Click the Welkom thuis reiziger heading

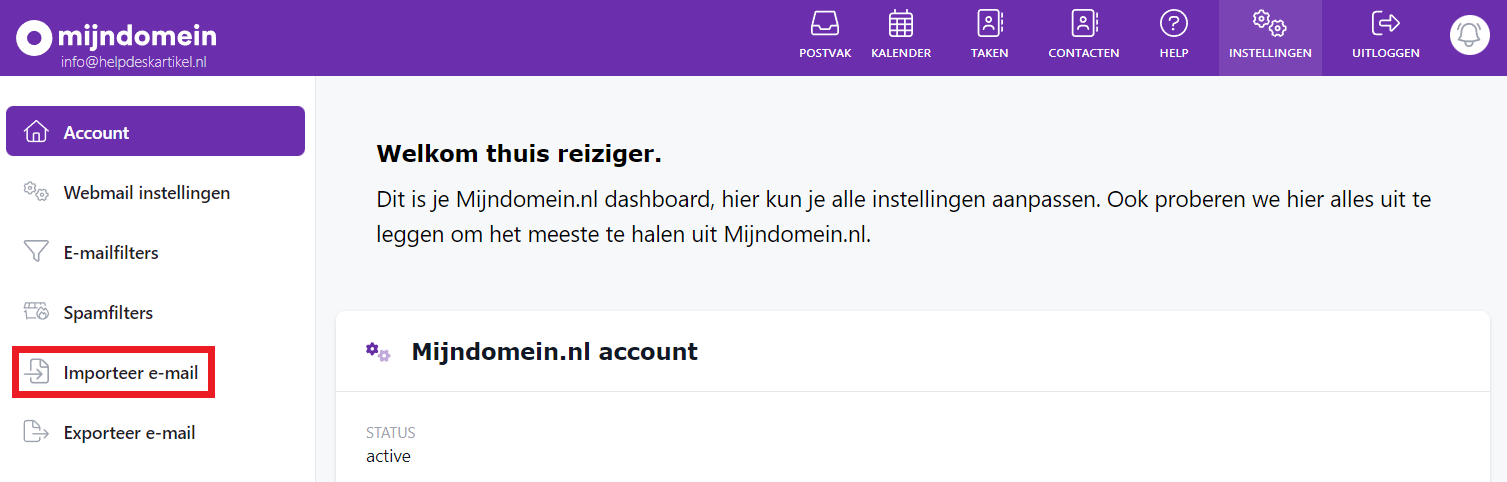(x=519, y=155)
